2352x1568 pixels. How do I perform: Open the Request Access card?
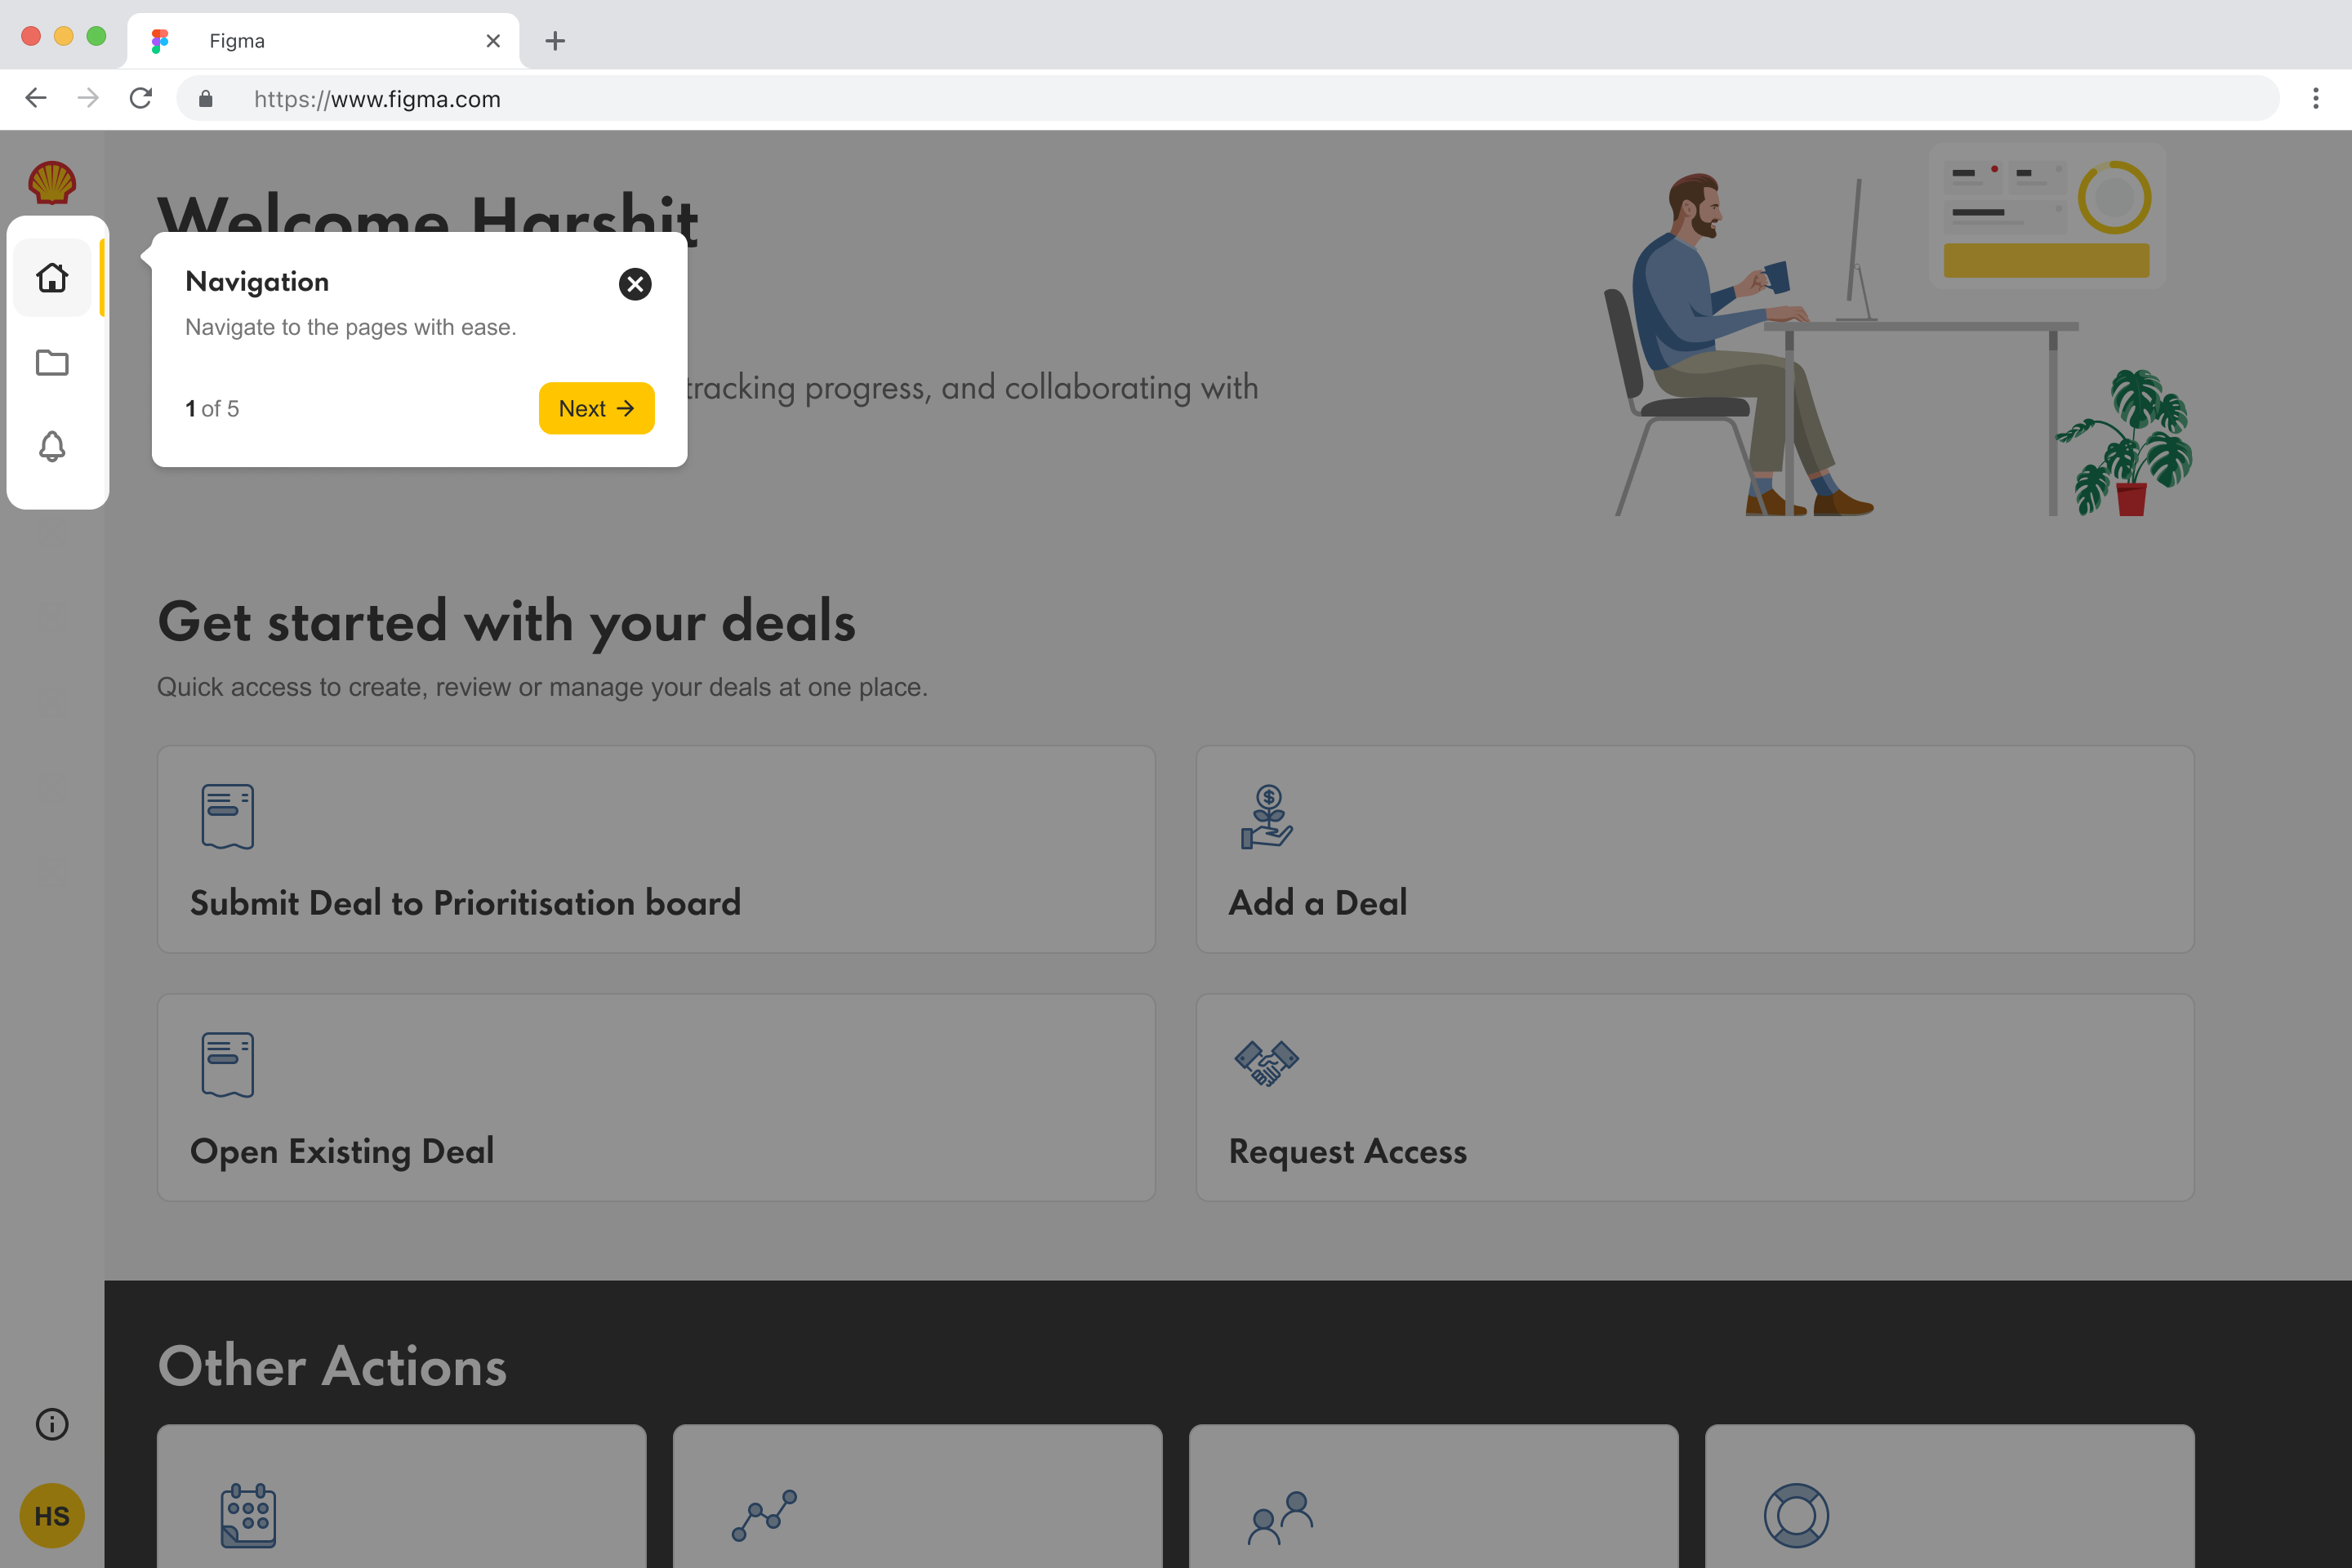click(x=1695, y=1097)
